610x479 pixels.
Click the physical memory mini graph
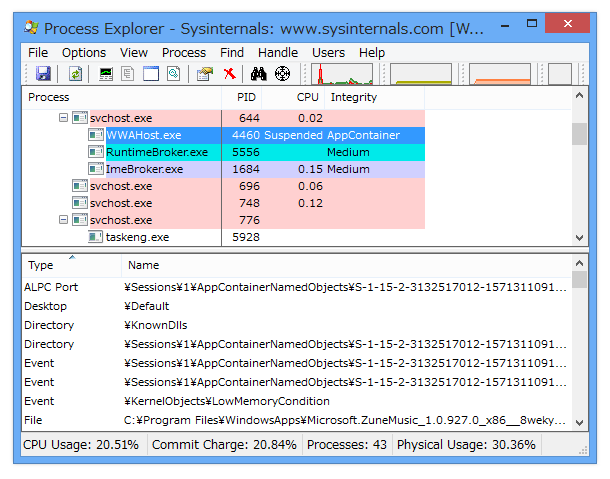click(x=500, y=74)
